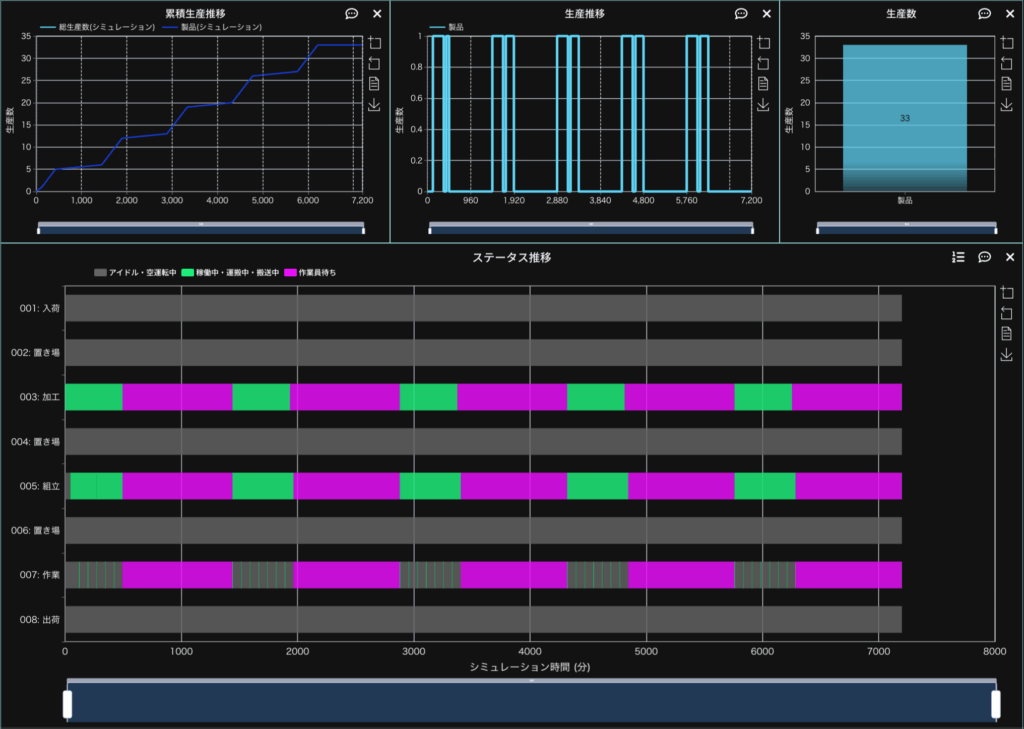Click left handle of ステータス推移 zoom slider
Image resolution: width=1024 pixels, height=729 pixels.
(x=68, y=704)
